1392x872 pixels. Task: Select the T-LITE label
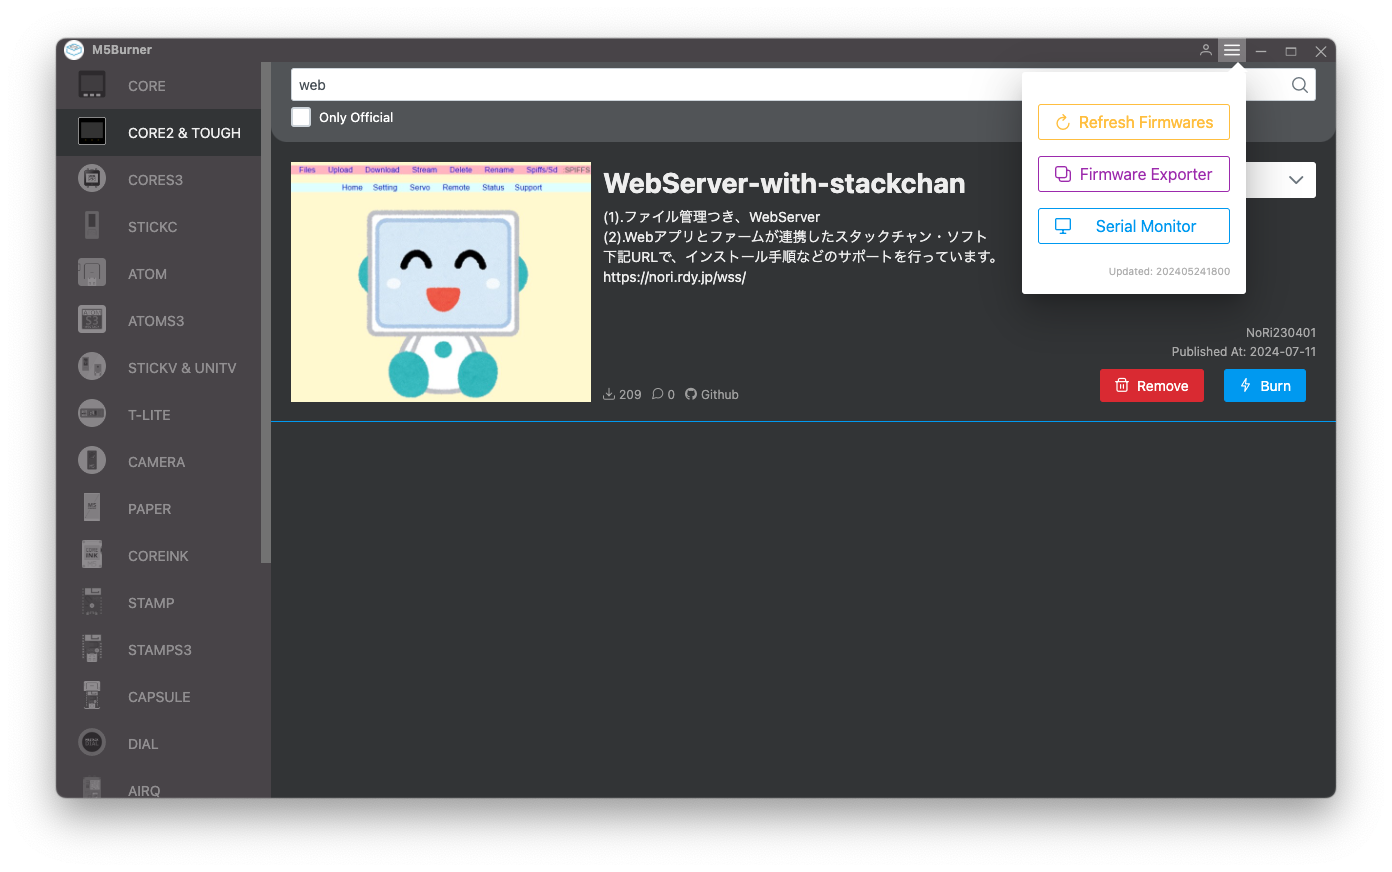coord(149,415)
